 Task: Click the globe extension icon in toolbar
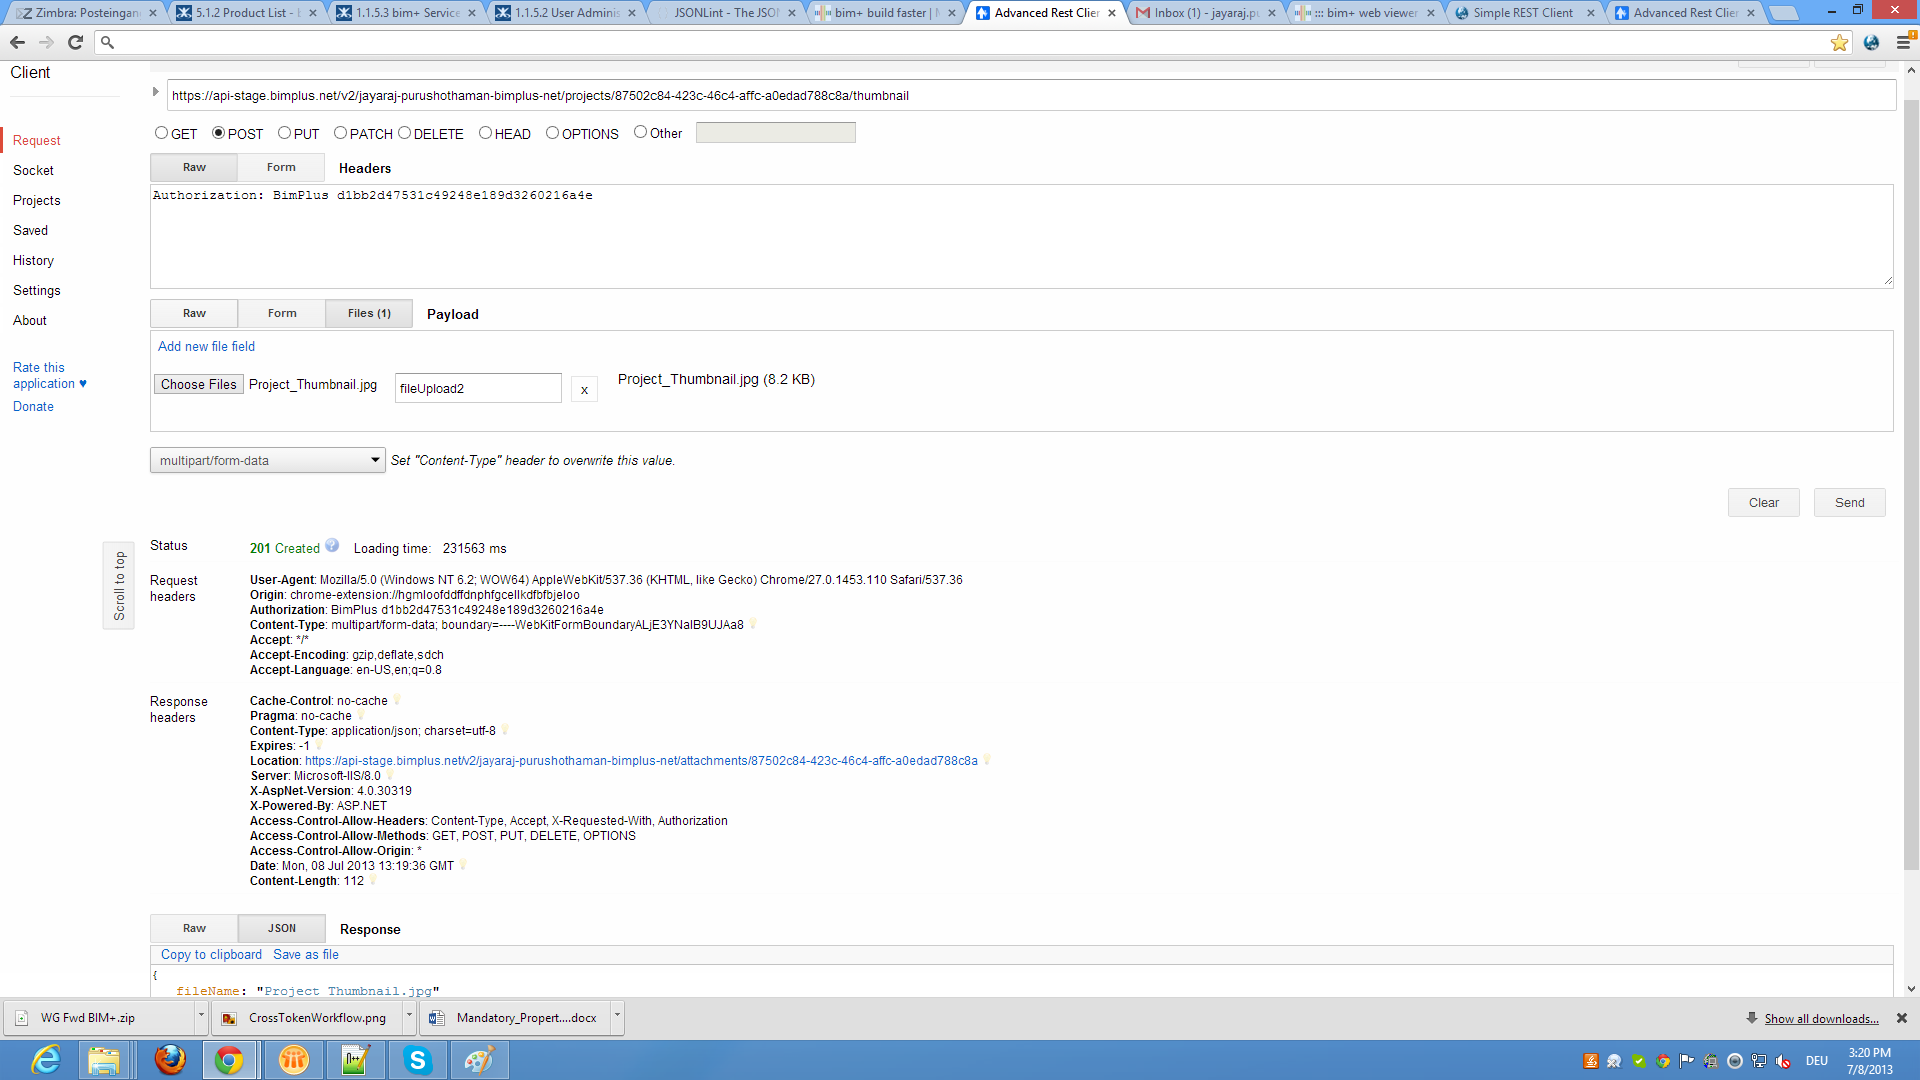coord(1871,42)
